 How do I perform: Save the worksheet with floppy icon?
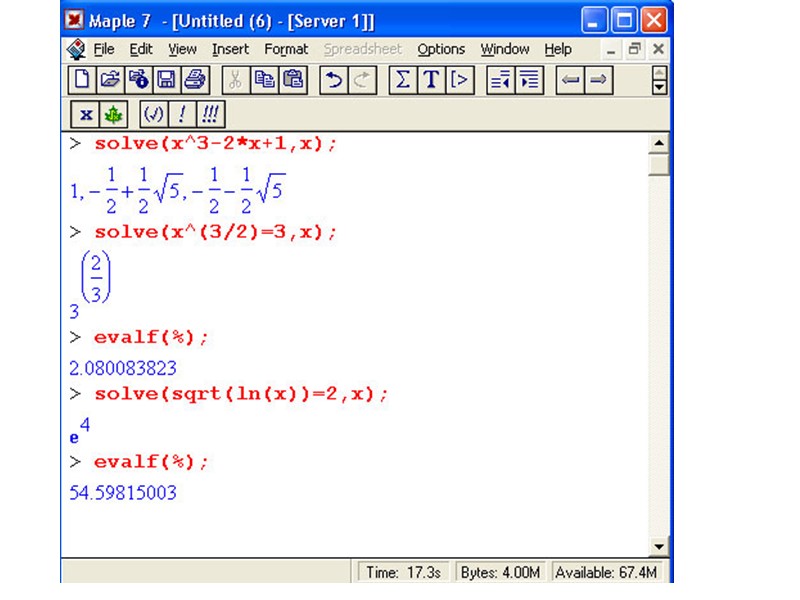(x=166, y=80)
